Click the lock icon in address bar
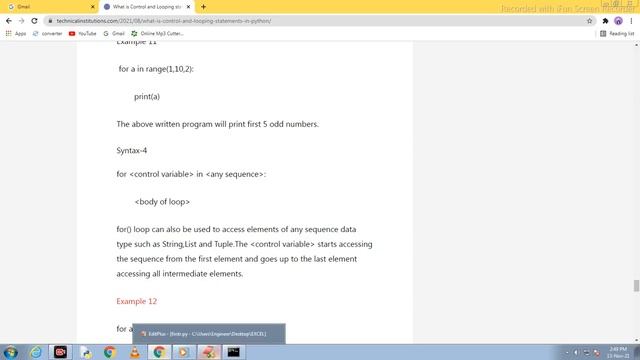 [50, 21]
